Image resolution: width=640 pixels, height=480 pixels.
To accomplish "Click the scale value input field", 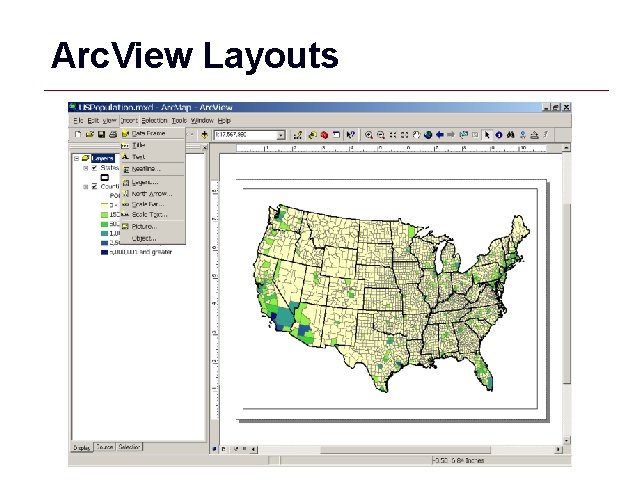I will (246, 135).
